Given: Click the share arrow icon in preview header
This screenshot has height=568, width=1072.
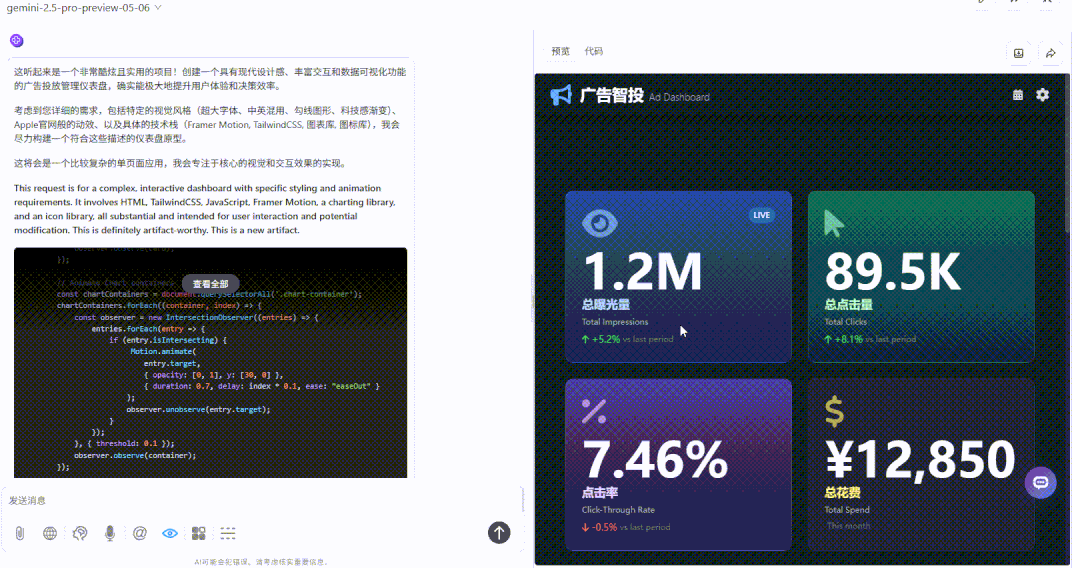Looking at the screenshot, I should tap(1051, 53).
